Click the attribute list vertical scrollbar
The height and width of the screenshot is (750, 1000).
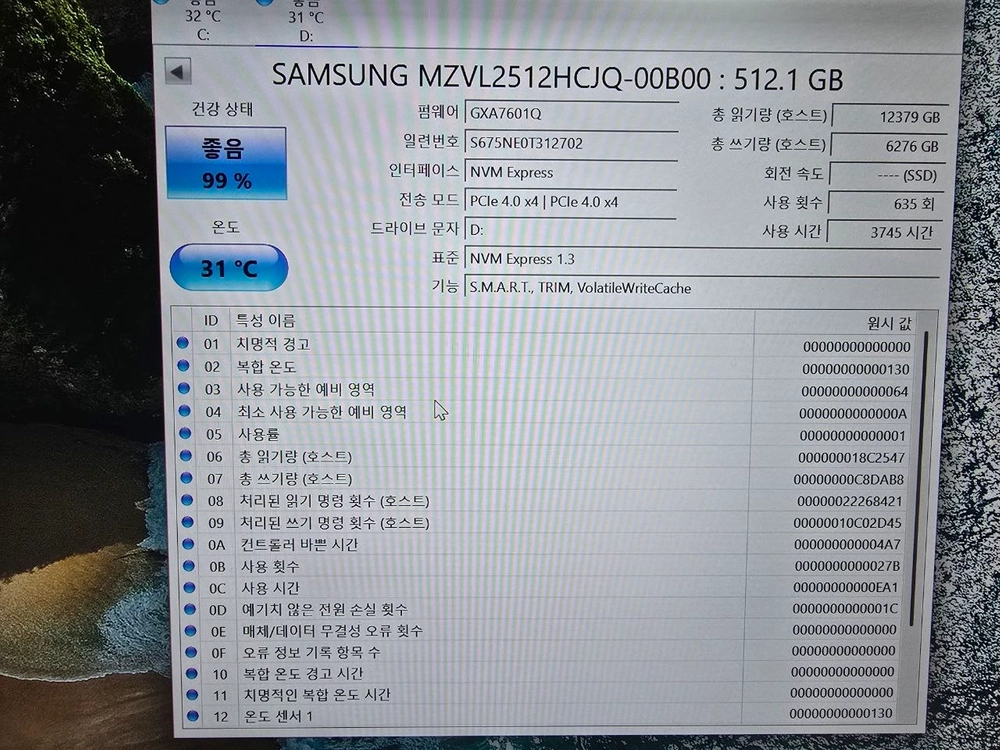click(919, 478)
